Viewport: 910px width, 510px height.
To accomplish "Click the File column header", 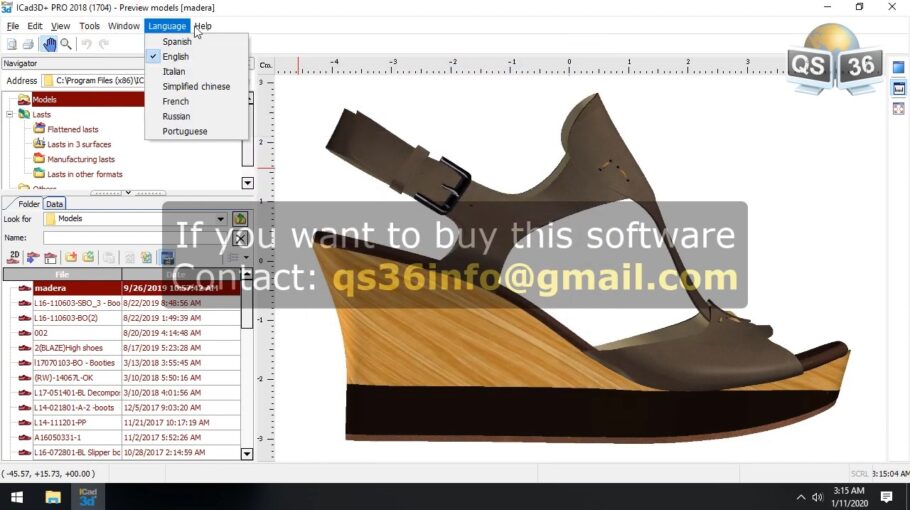I will 62,274.
